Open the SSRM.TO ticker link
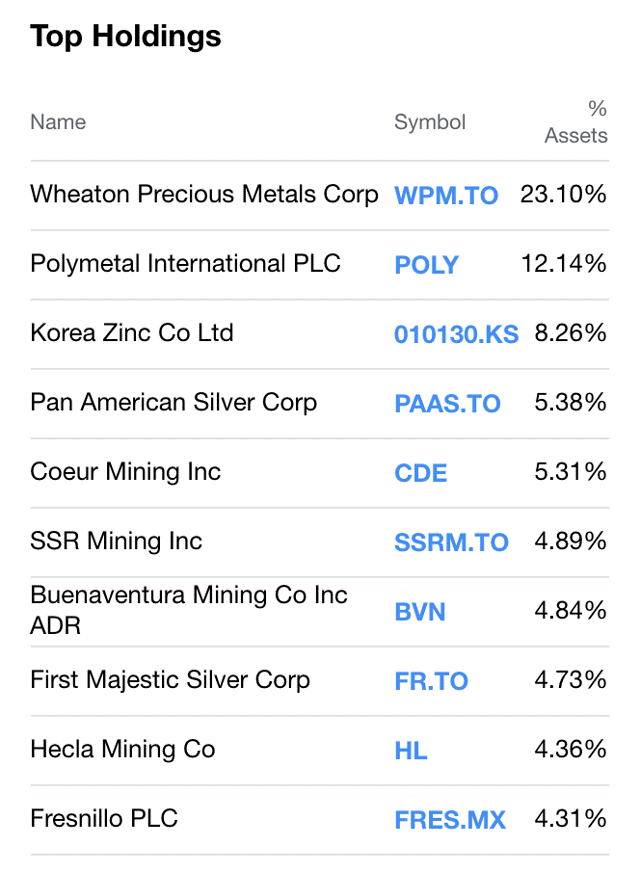 451,542
